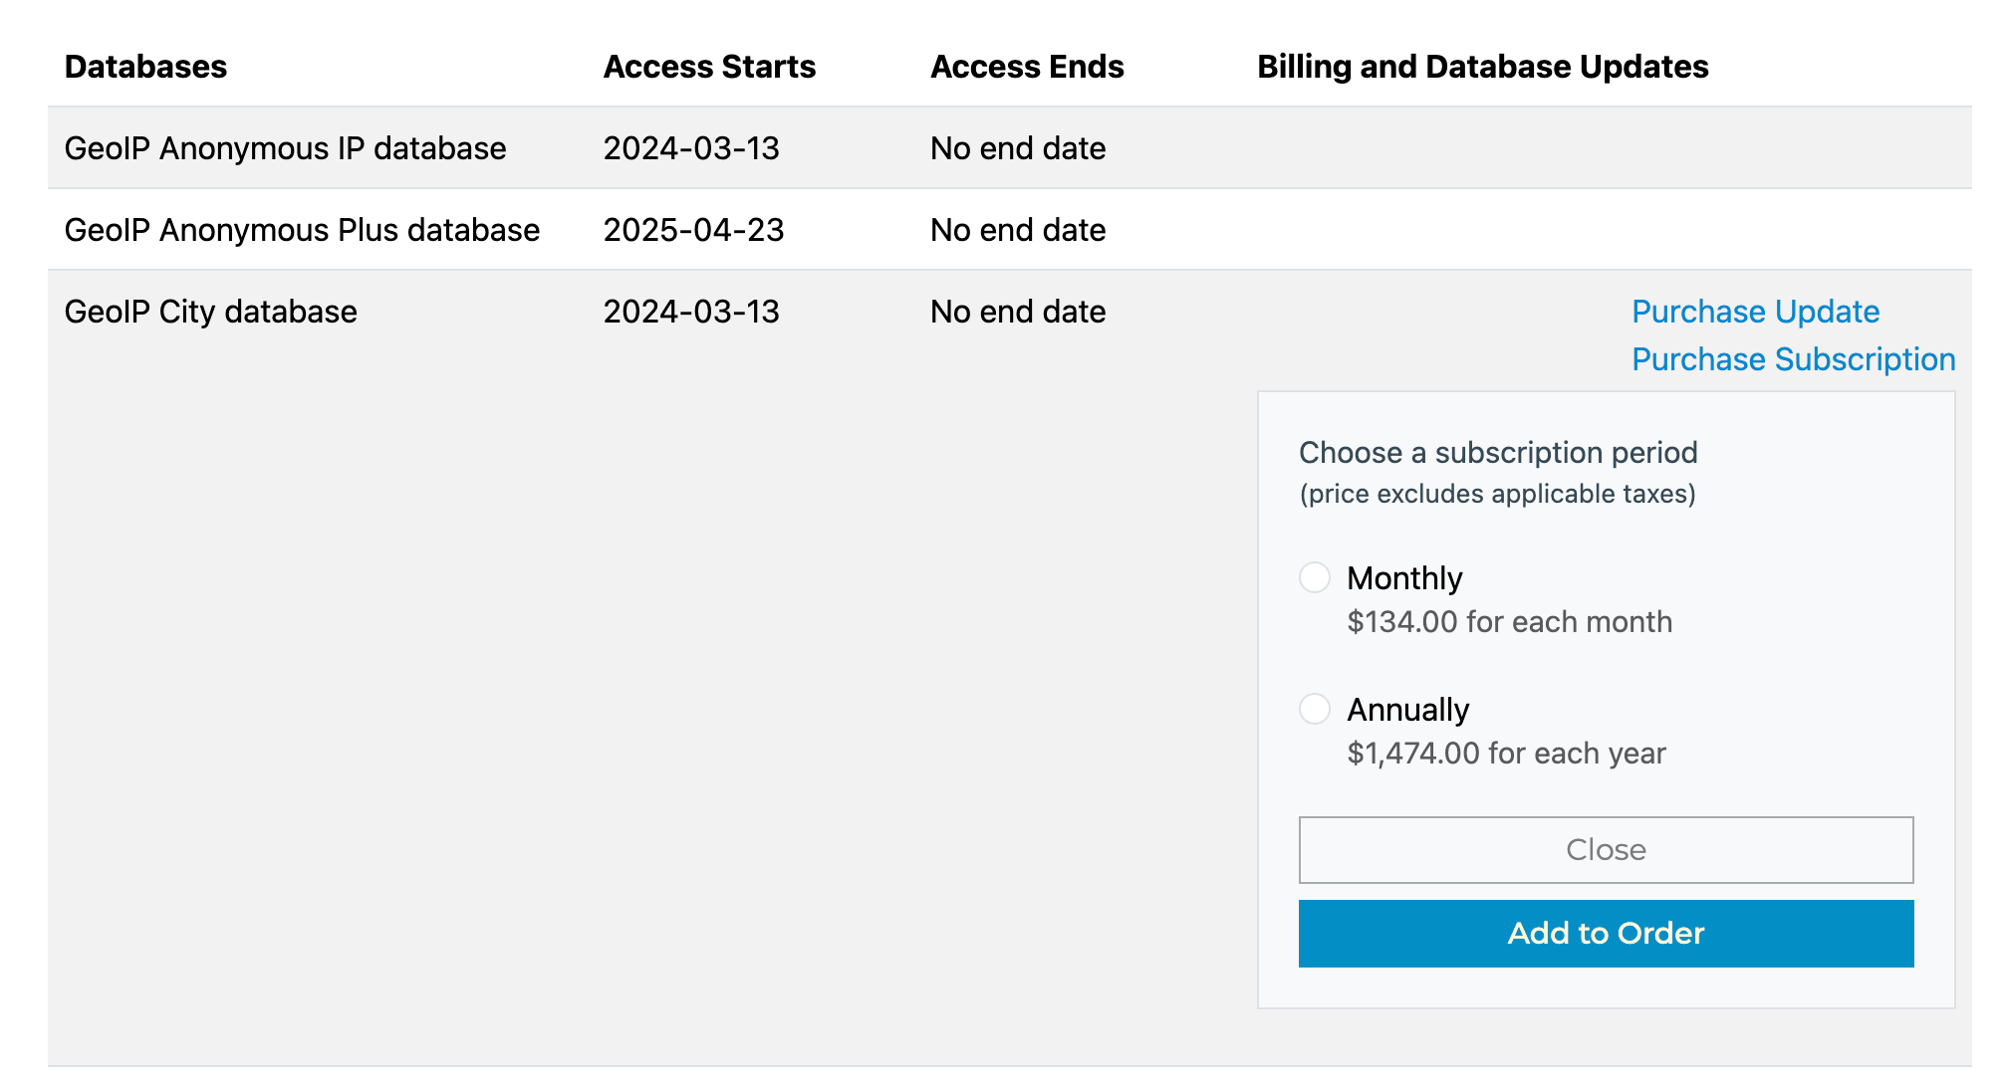Screen dimensions: 2010x1089
Task: Click GeoIP Anonymous IP start date 2024-03-13
Action: 691,148
